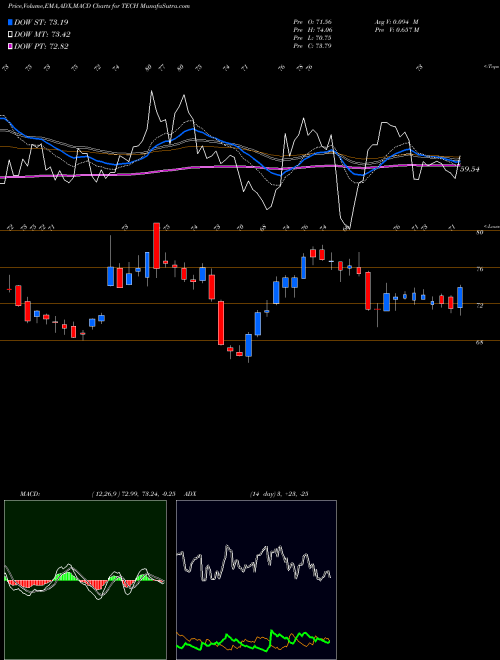The height and width of the screenshot is (660, 500).
Task: Open the dark blue ADX indicator panel
Action: [x=256, y=580]
